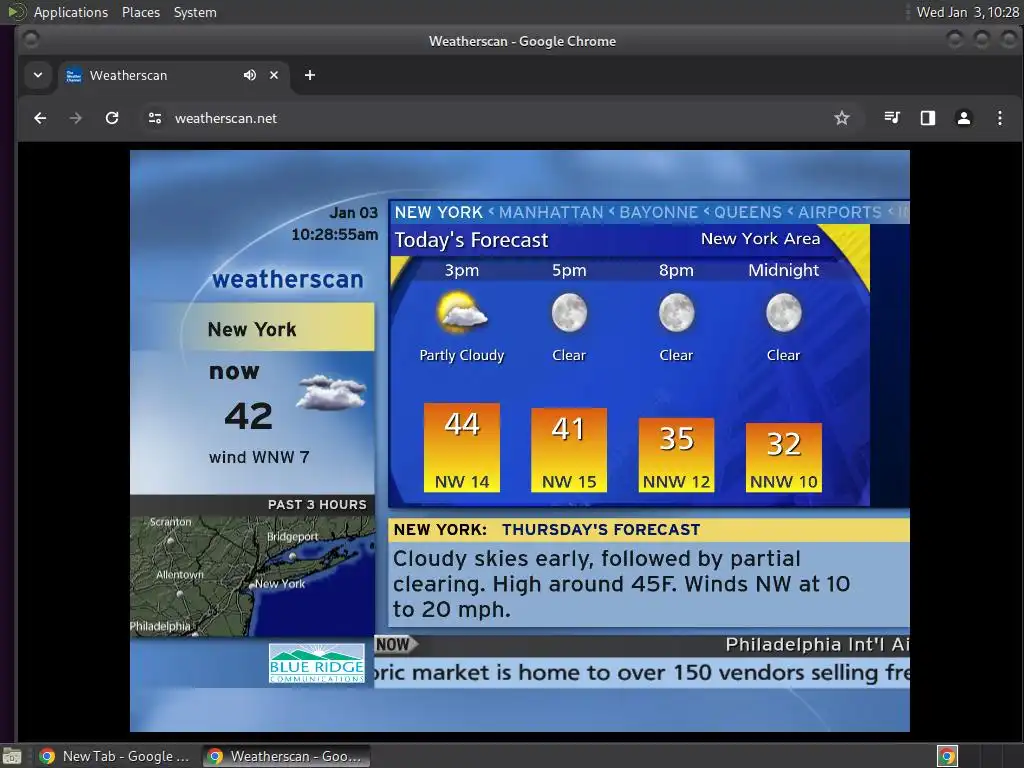Open Chrome's three-dot menu
This screenshot has width=1024, height=768.
1000,118
